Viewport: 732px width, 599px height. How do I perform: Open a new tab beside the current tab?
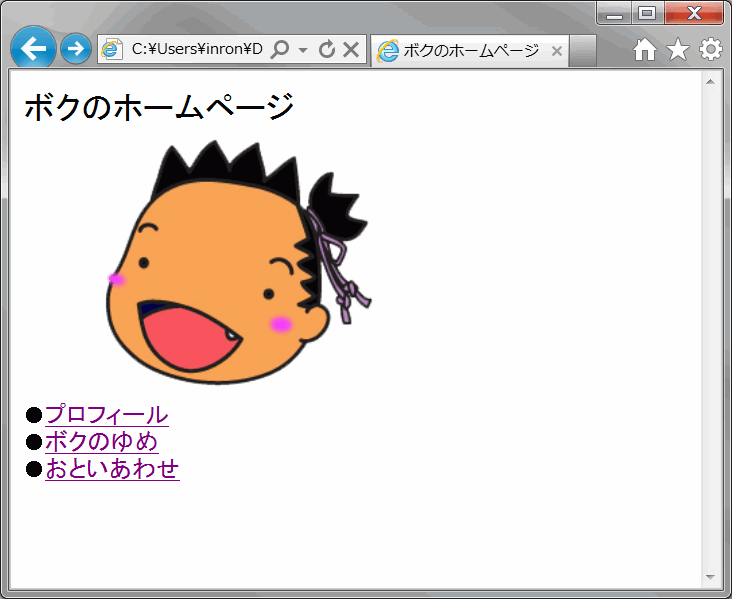tap(583, 51)
